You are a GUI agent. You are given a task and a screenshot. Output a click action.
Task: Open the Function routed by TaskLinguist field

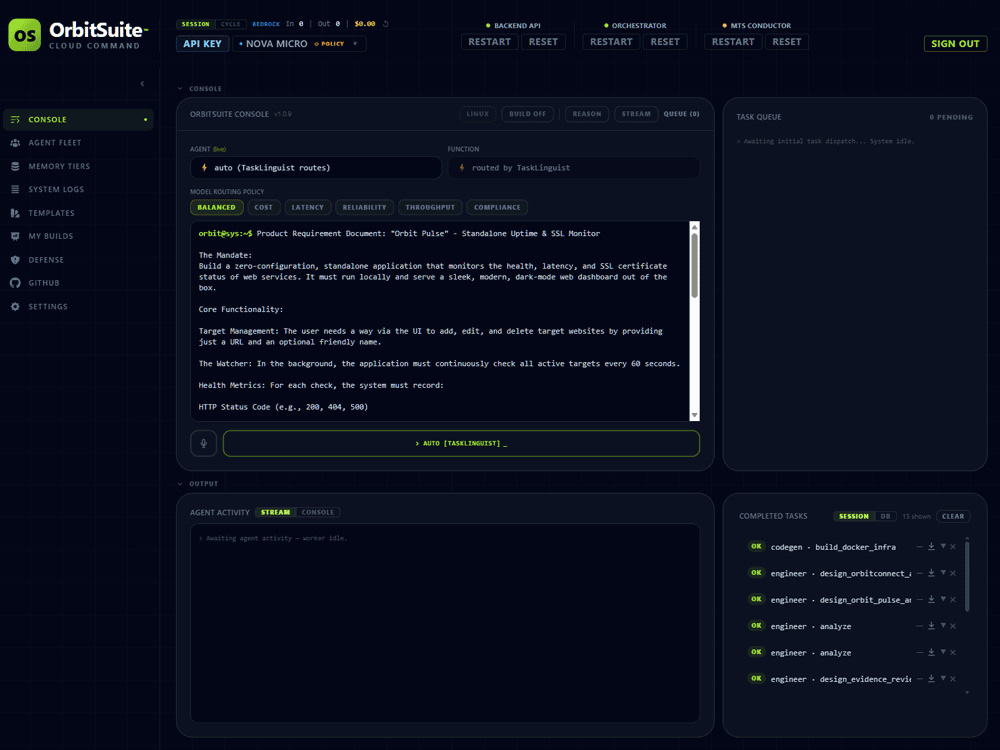click(x=573, y=168)
